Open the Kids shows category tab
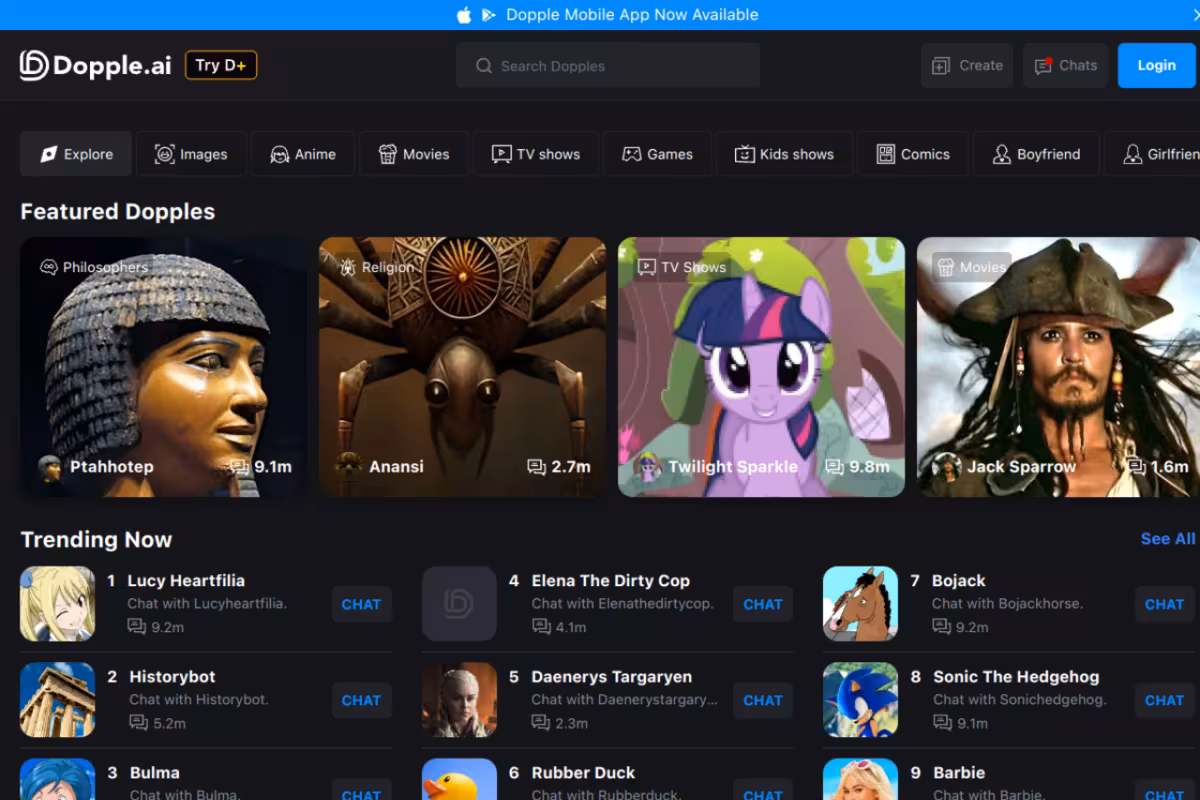Image resolution: width=1200 pixels, height=800 pixels. pos(784,154)
